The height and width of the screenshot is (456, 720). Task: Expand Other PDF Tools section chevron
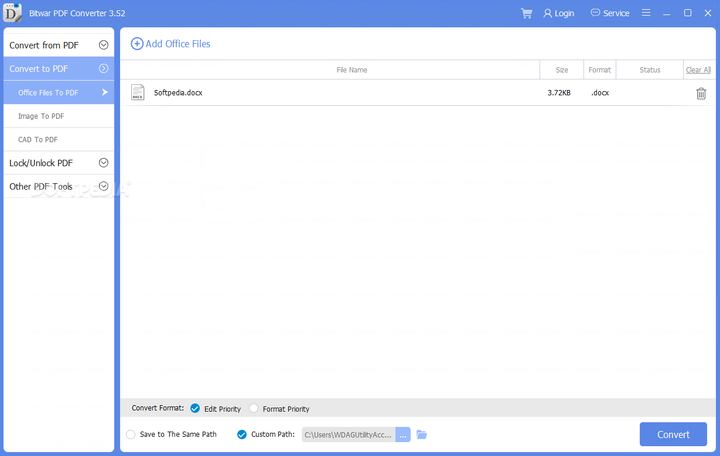(x=104, y=186)
